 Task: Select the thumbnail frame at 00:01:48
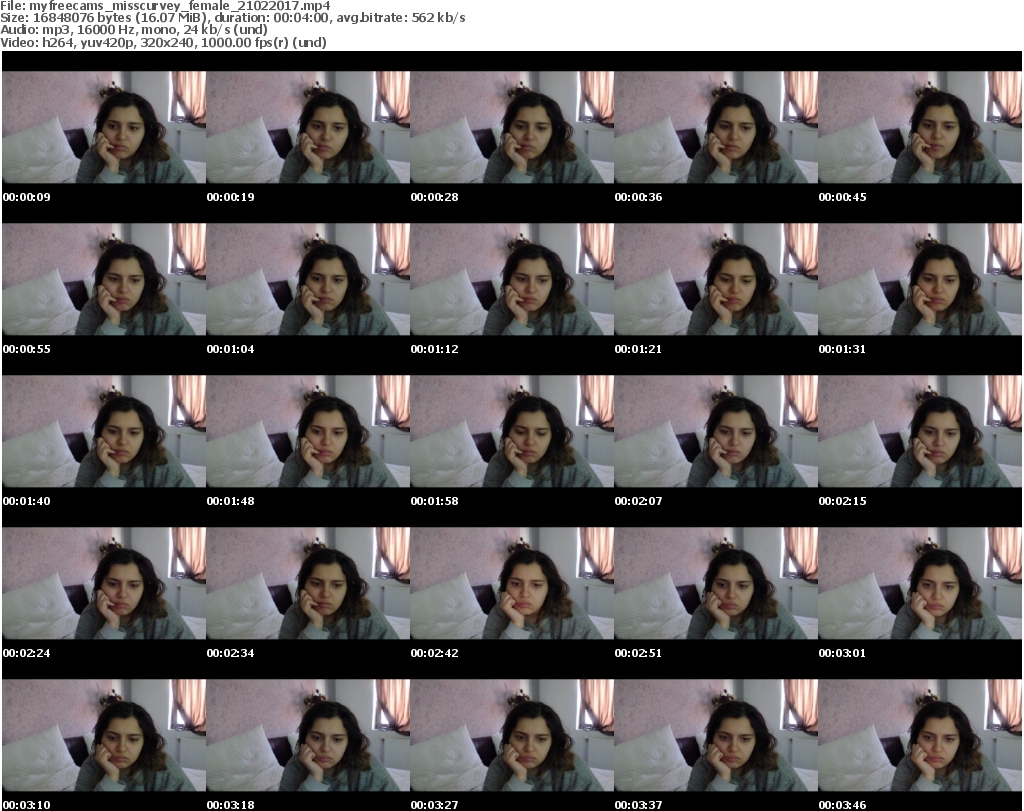(308, 432)
